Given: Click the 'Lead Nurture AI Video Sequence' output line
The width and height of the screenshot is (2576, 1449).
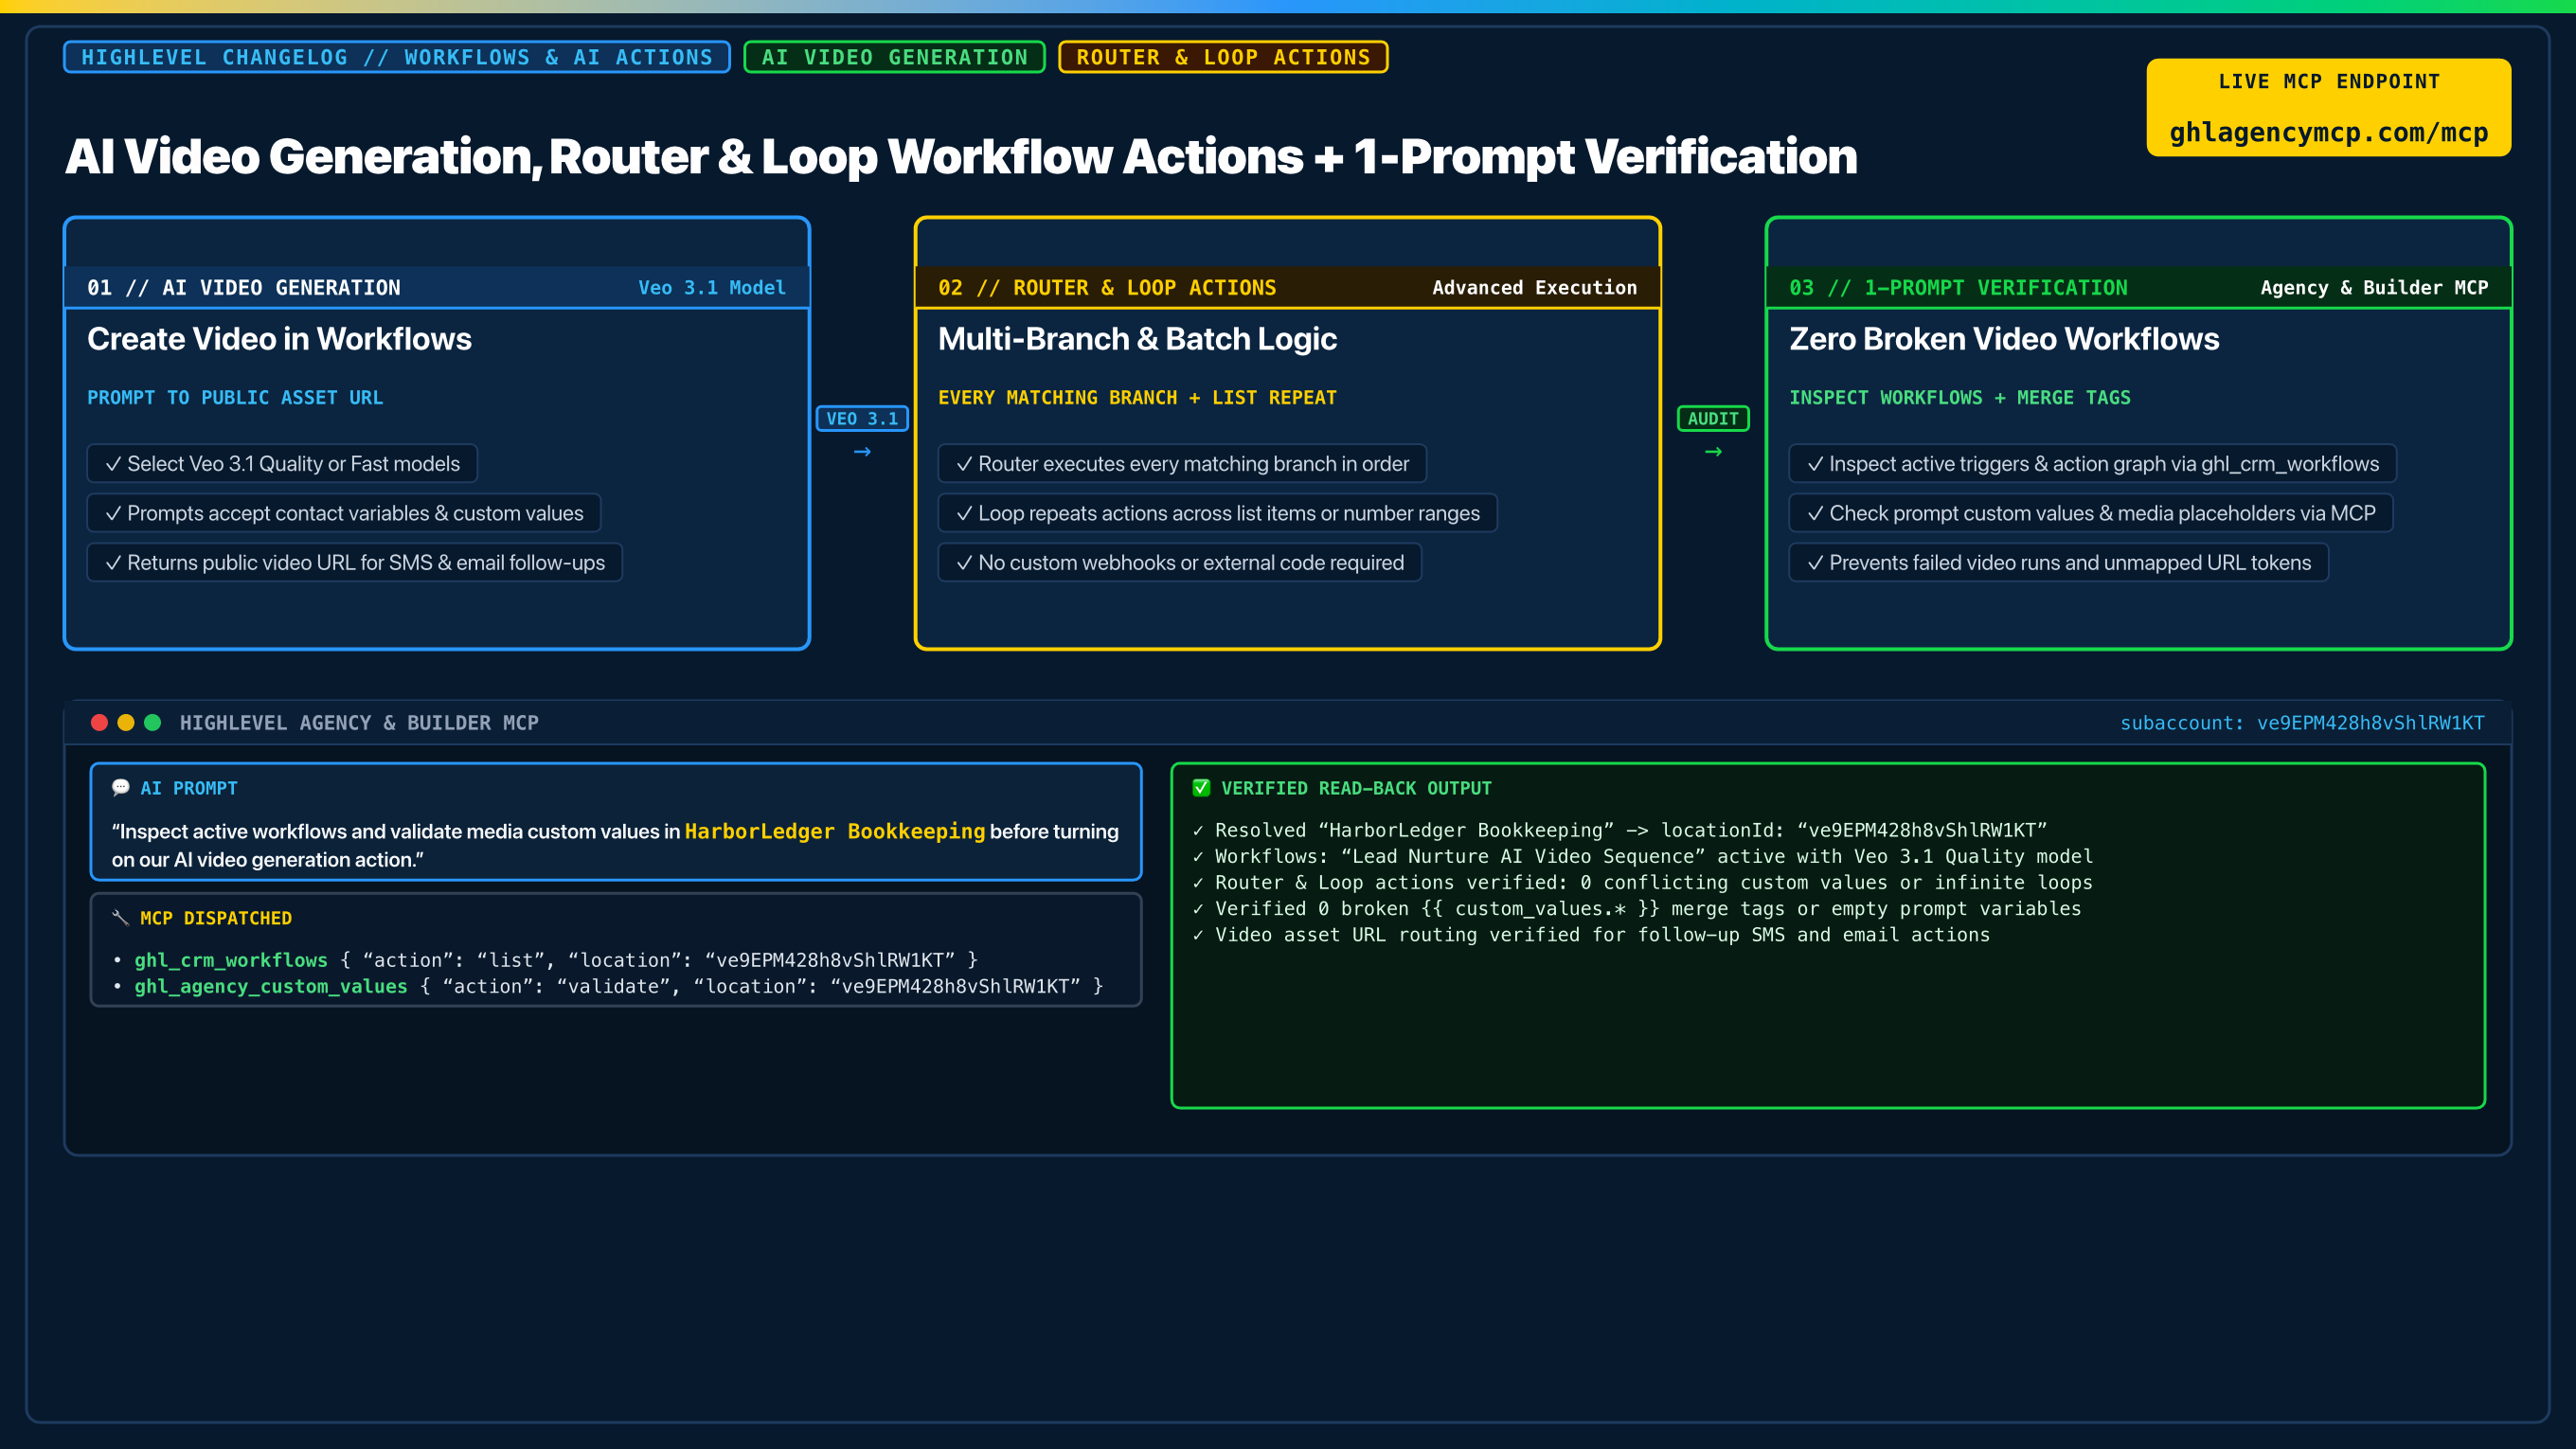Looking at the screenshot, I should 1643,856.
